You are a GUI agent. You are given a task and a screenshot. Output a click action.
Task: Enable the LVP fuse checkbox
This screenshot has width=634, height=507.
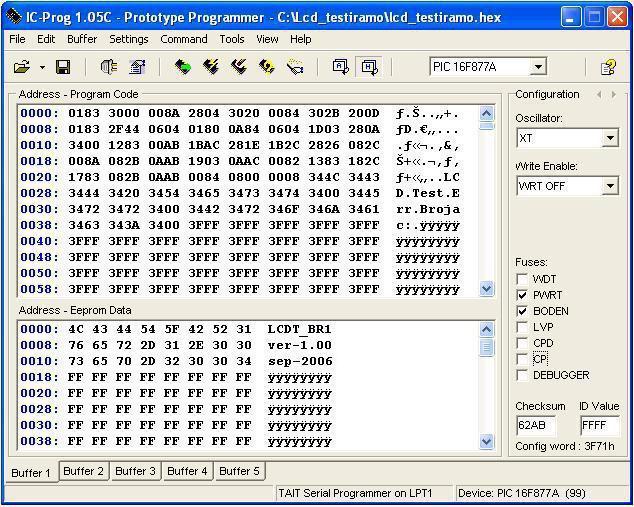point(522,327)
